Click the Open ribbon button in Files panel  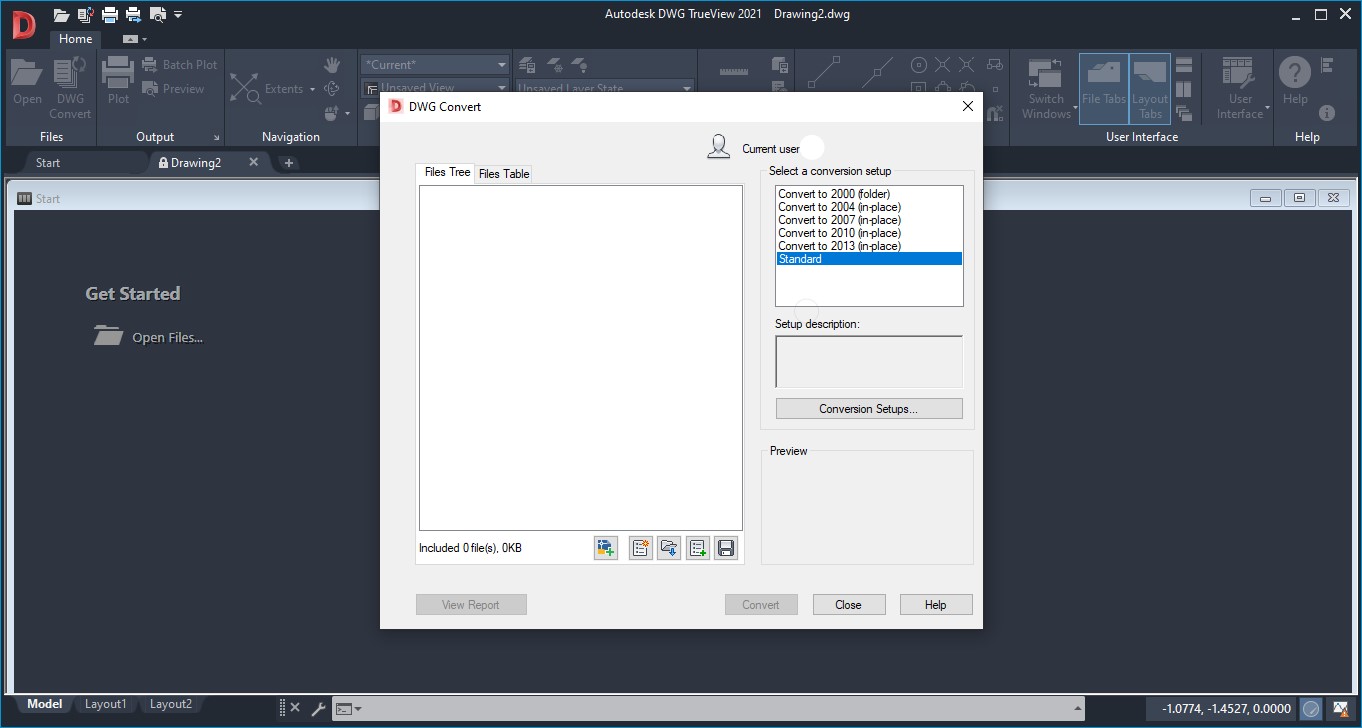[27, 82]
